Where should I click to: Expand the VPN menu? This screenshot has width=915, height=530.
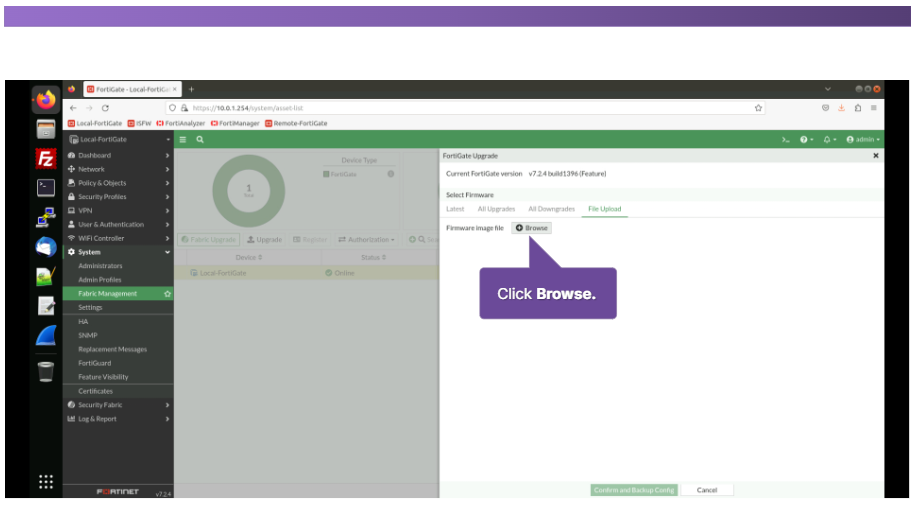(x=119, y=211)
